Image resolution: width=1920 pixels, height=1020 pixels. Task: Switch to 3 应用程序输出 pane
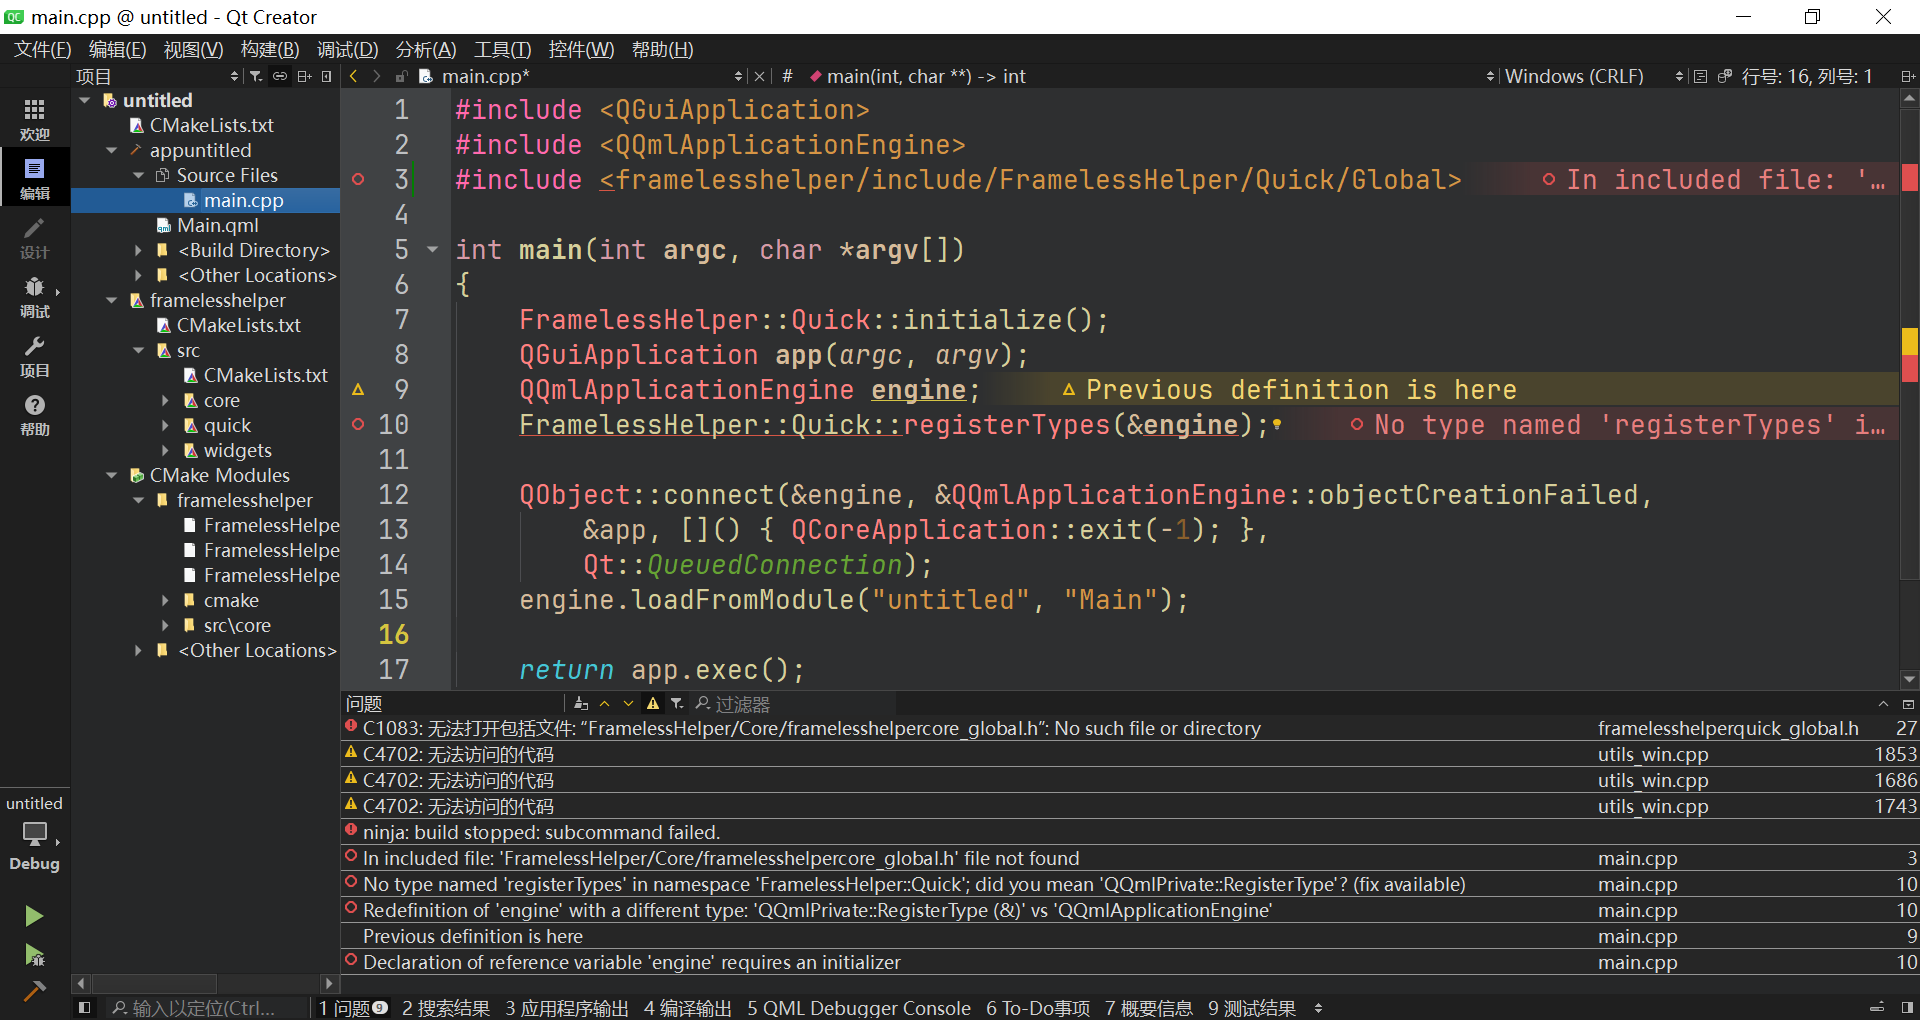[x=566, y=1008]
